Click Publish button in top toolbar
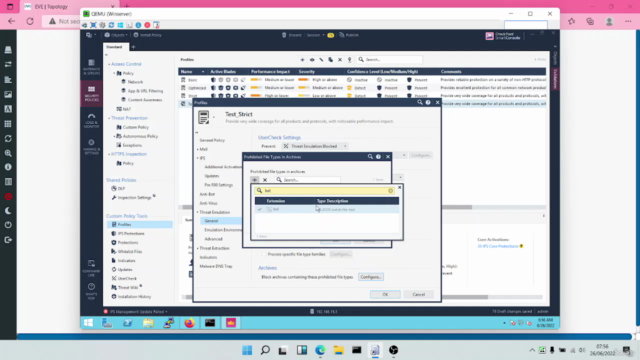This screenshot has height=360, width=640. 349,35
